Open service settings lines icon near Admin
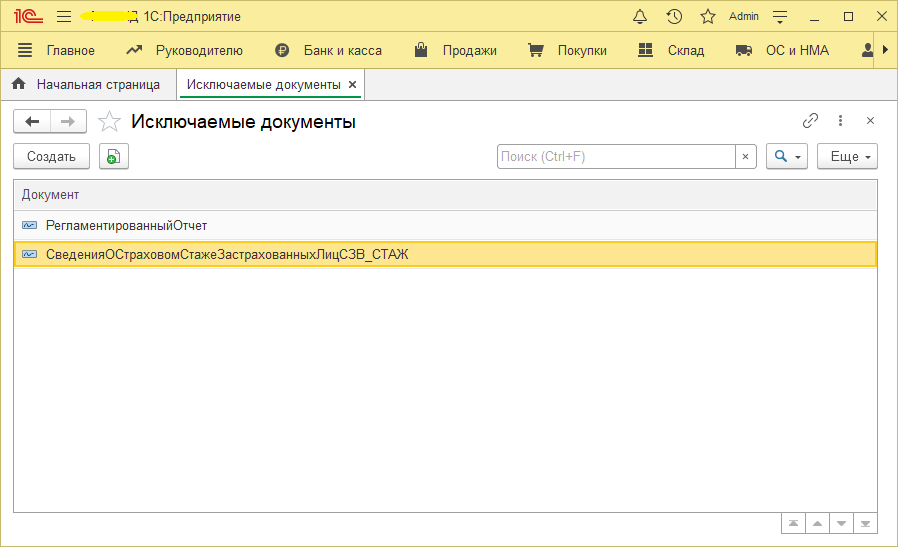The image size is (898, 547). (780, 17)
